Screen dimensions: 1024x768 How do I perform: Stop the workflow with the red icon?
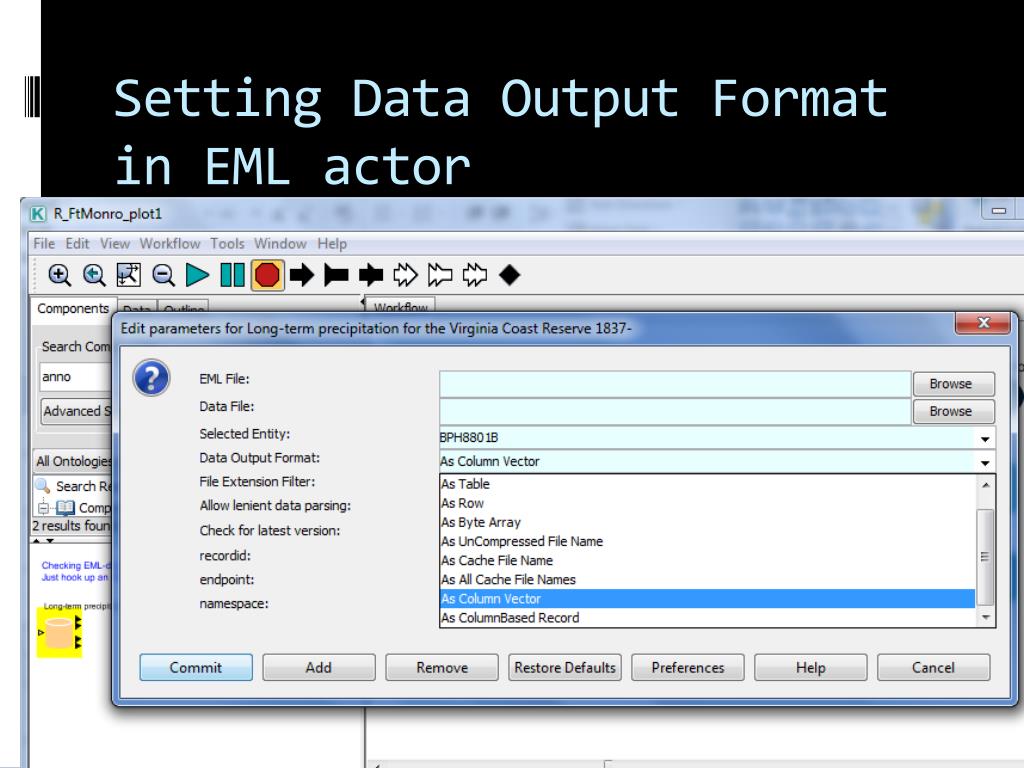tap(267, 275)
